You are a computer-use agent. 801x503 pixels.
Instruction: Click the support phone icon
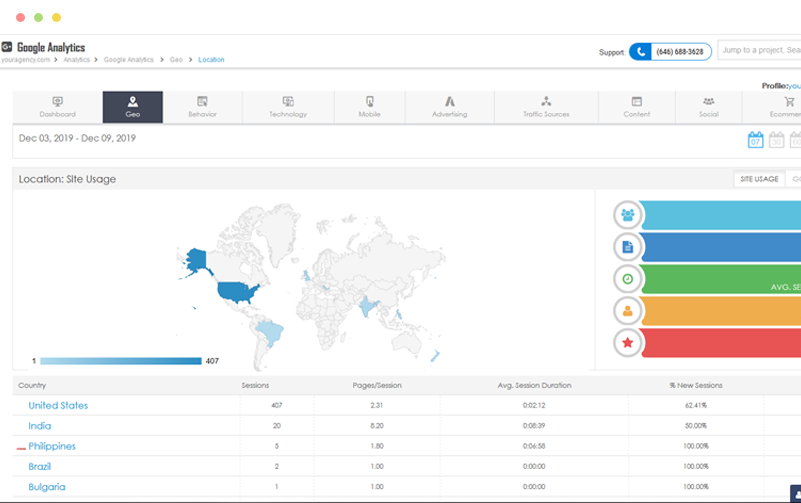[x=640, y=52]
